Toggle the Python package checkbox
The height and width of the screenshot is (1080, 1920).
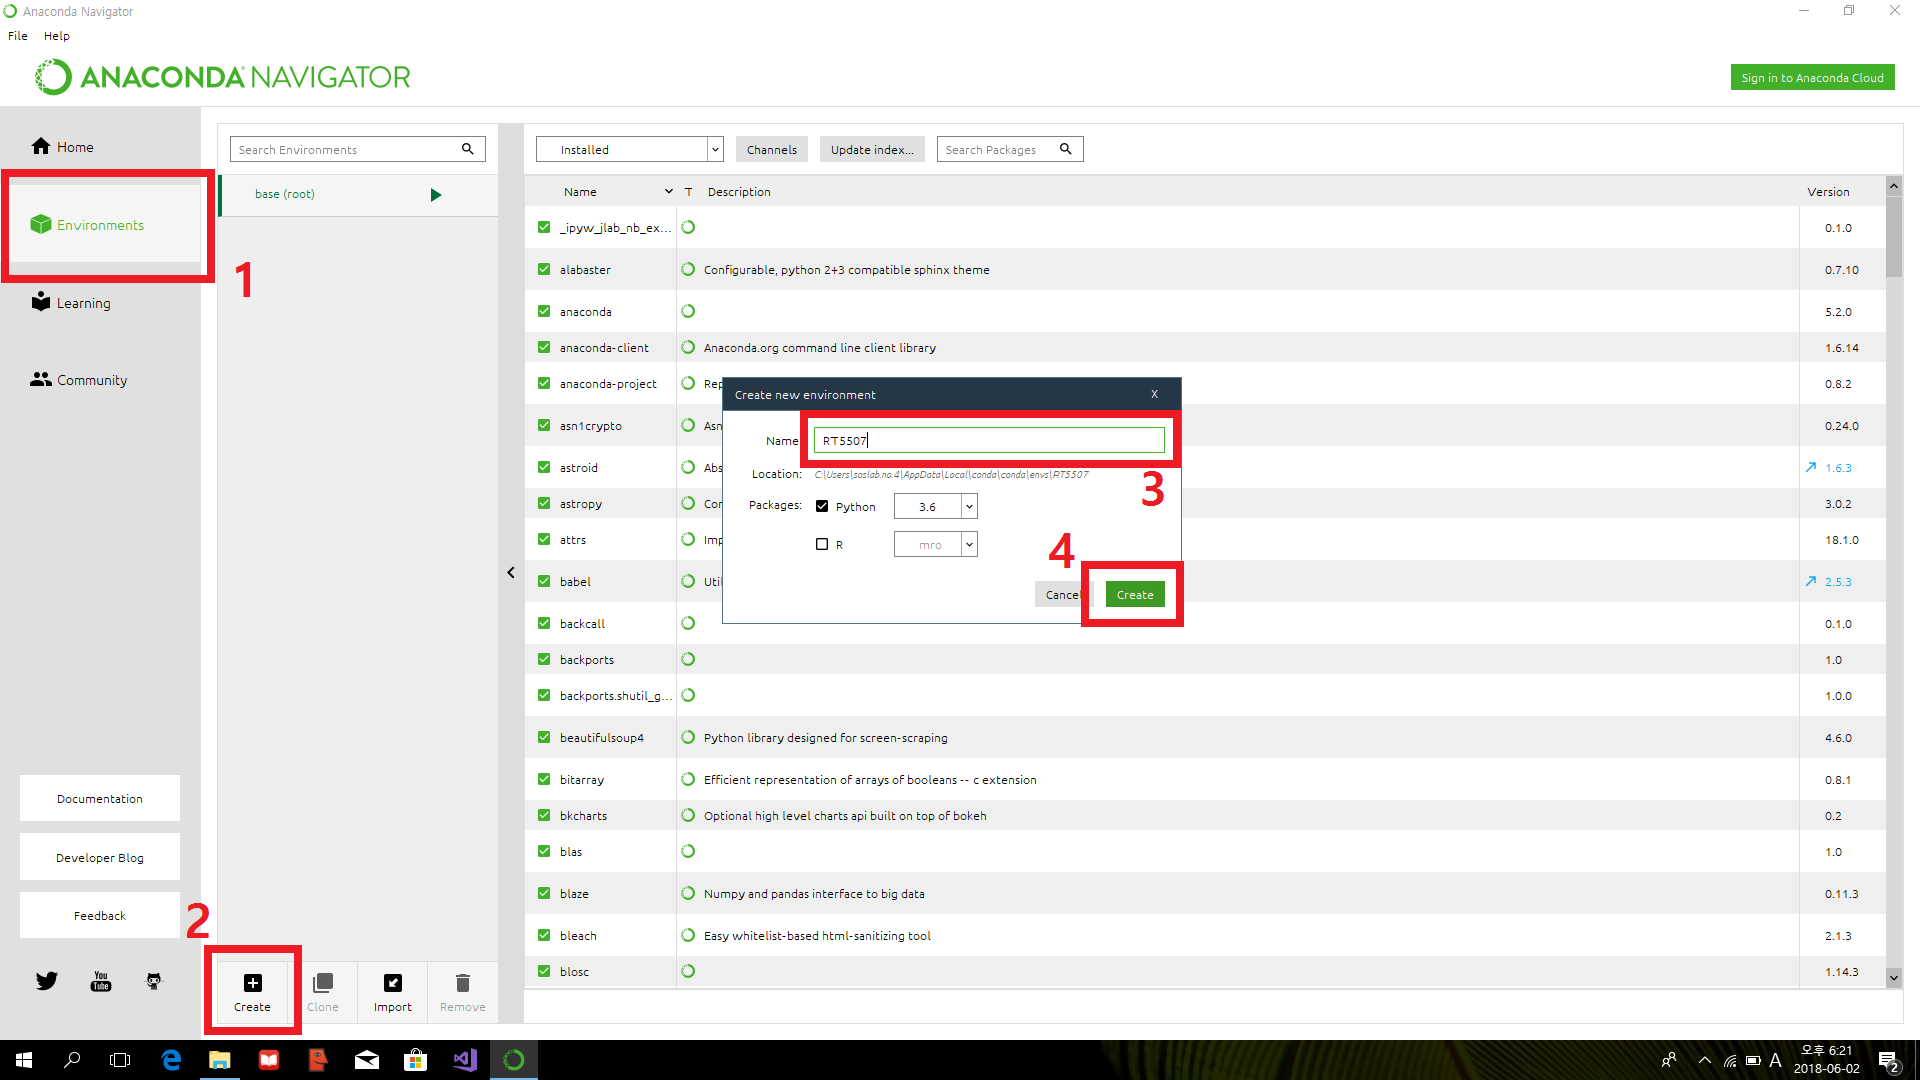[x=822, y=506]
